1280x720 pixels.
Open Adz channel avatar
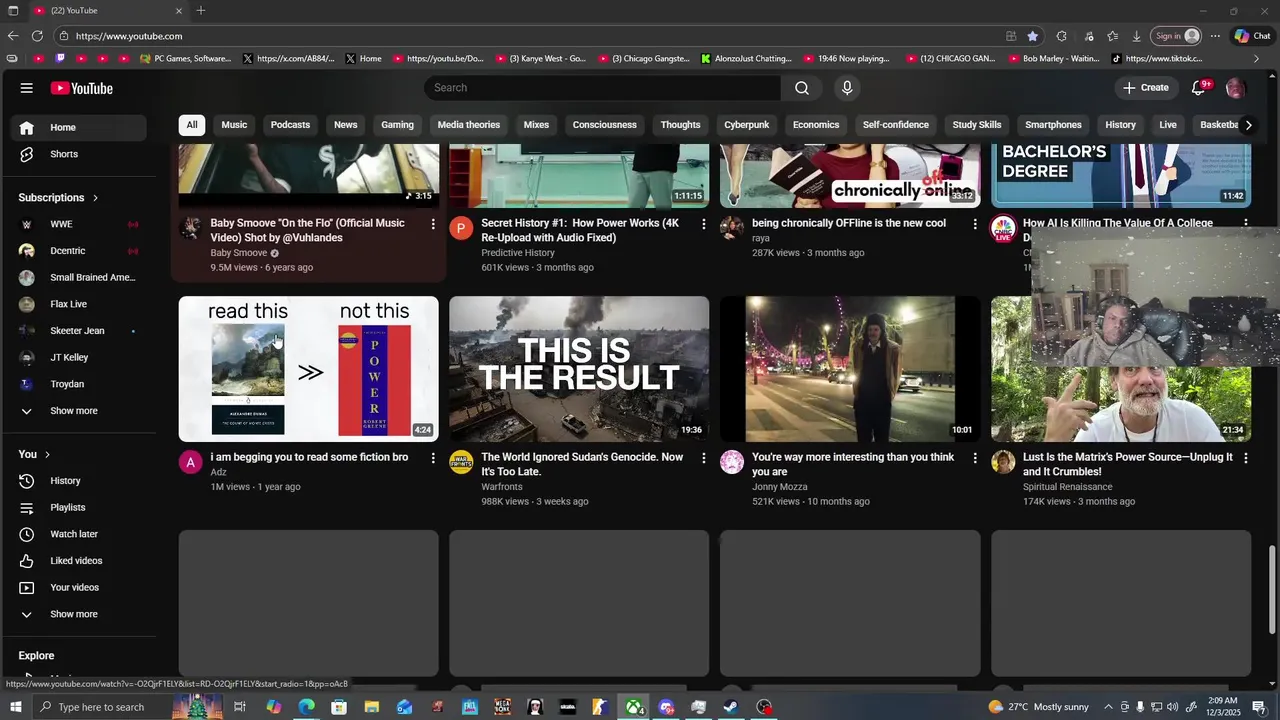(190, 462)
